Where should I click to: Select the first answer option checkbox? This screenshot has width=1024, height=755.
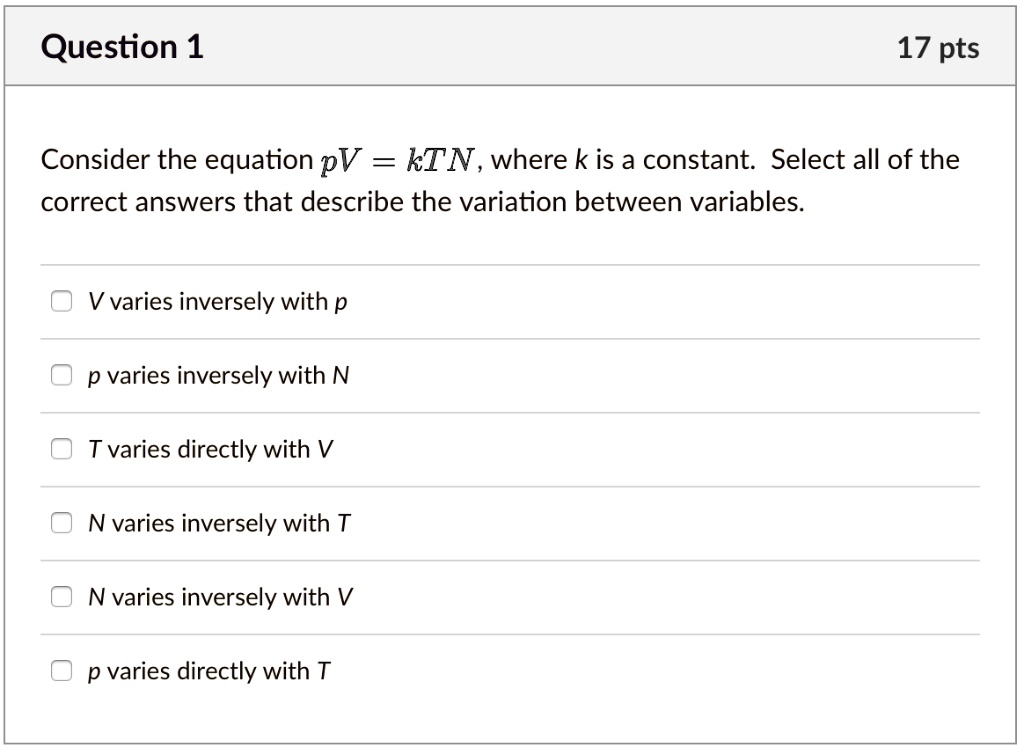point(61,299)
